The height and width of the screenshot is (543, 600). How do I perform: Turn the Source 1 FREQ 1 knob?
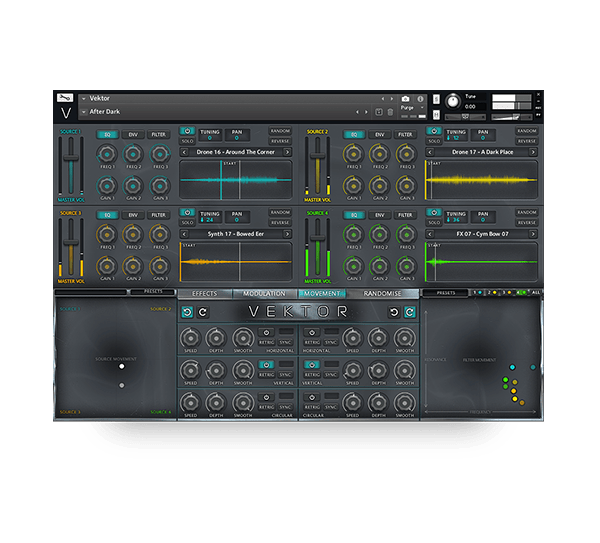[106, 153]
